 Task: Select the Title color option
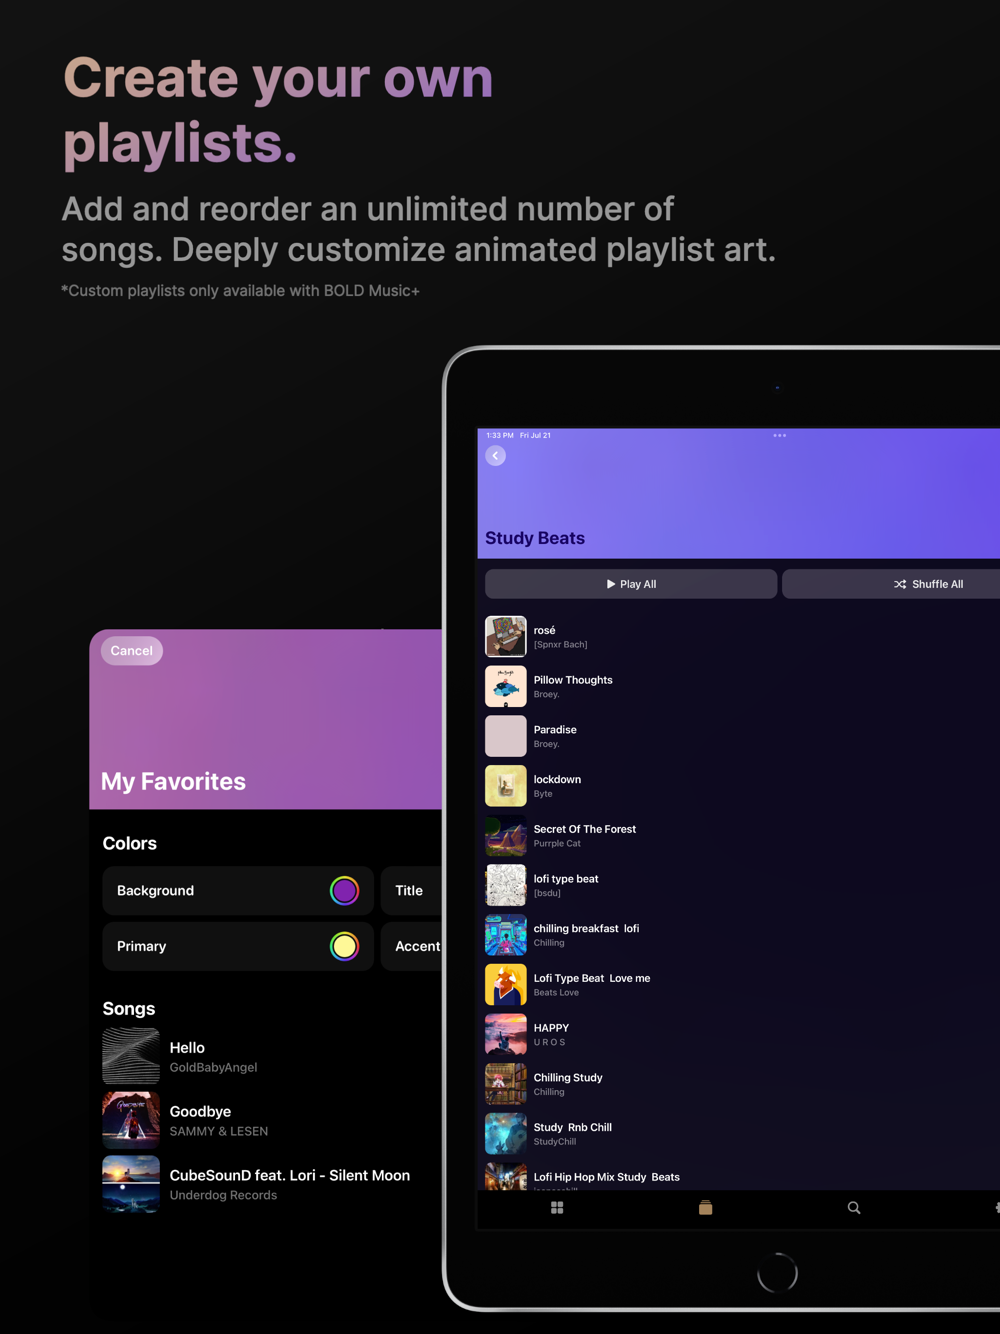tap(411, 891)
